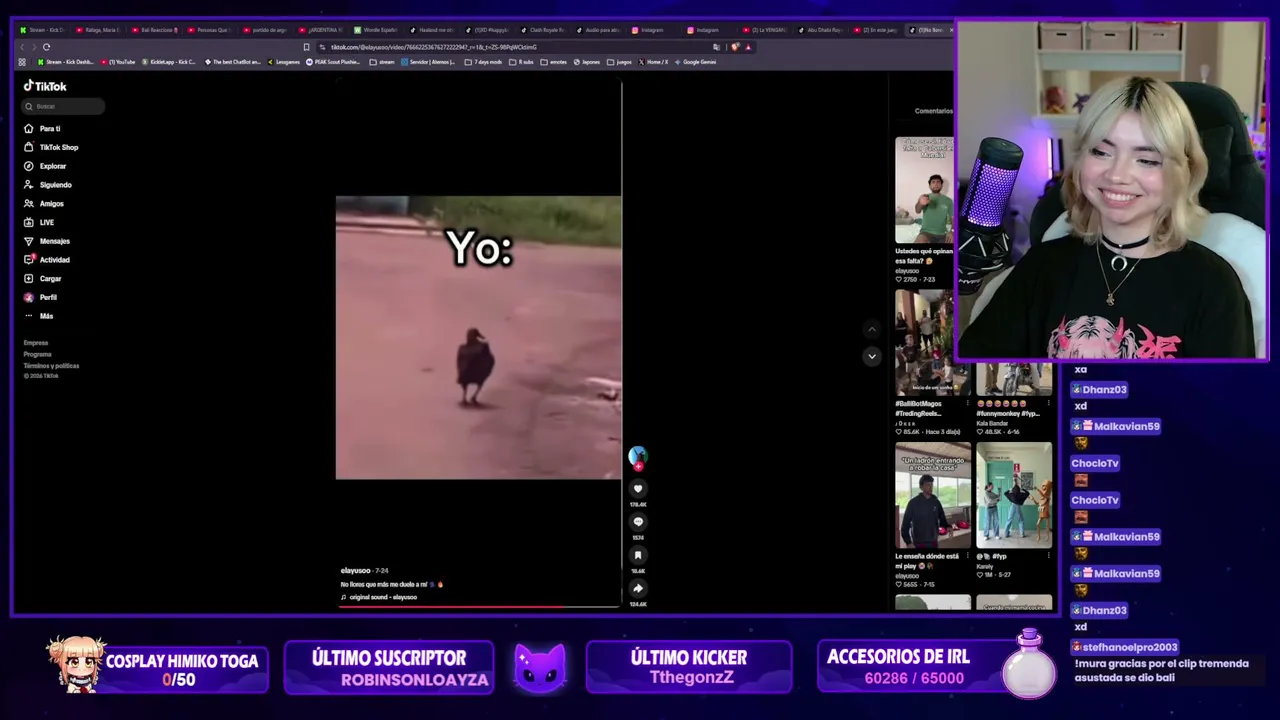The height and width of the screenshot is (720, 1280).
Task: Open the 'Ustedes qué opinan esa falta' video
Action: 924,191
